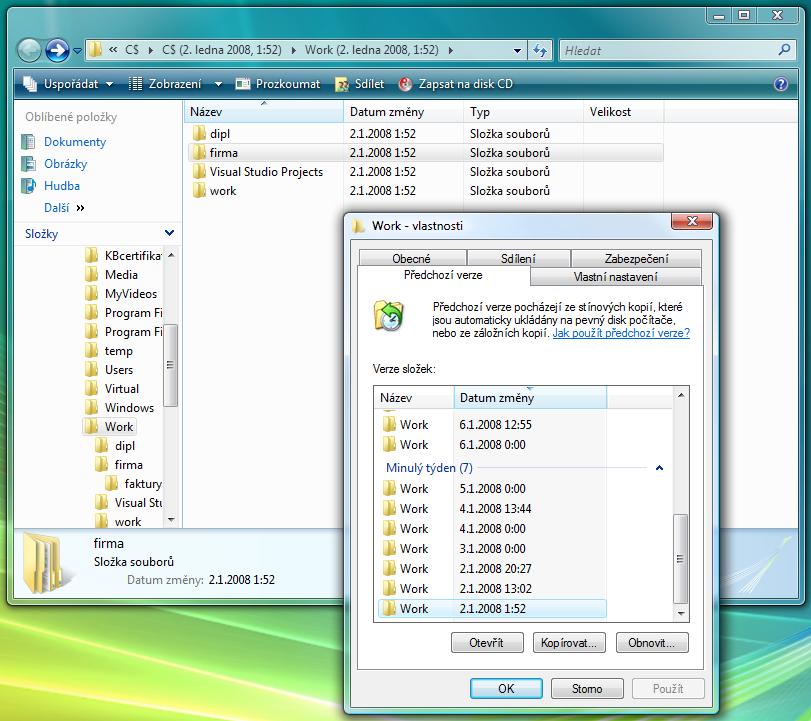The image size is (811, 721).
Task: Sort files by Datum změny column header
Action: (403, 112)
